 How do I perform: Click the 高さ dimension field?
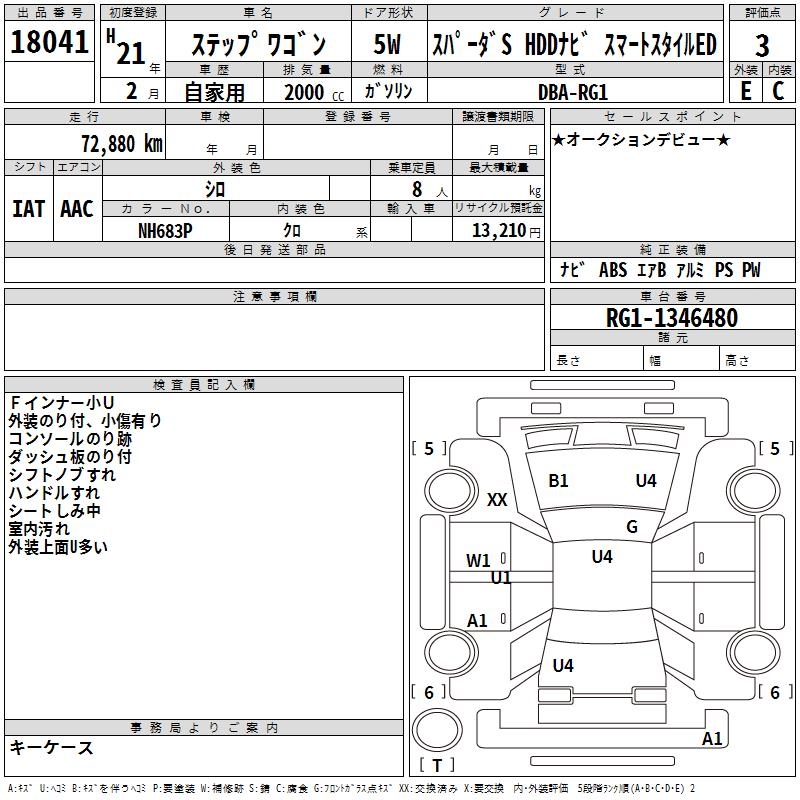757,358
